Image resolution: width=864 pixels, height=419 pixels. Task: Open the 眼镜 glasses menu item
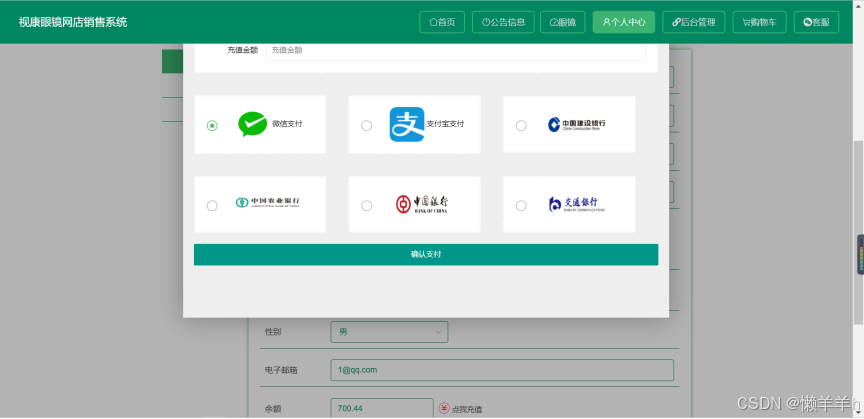[563, 22]
